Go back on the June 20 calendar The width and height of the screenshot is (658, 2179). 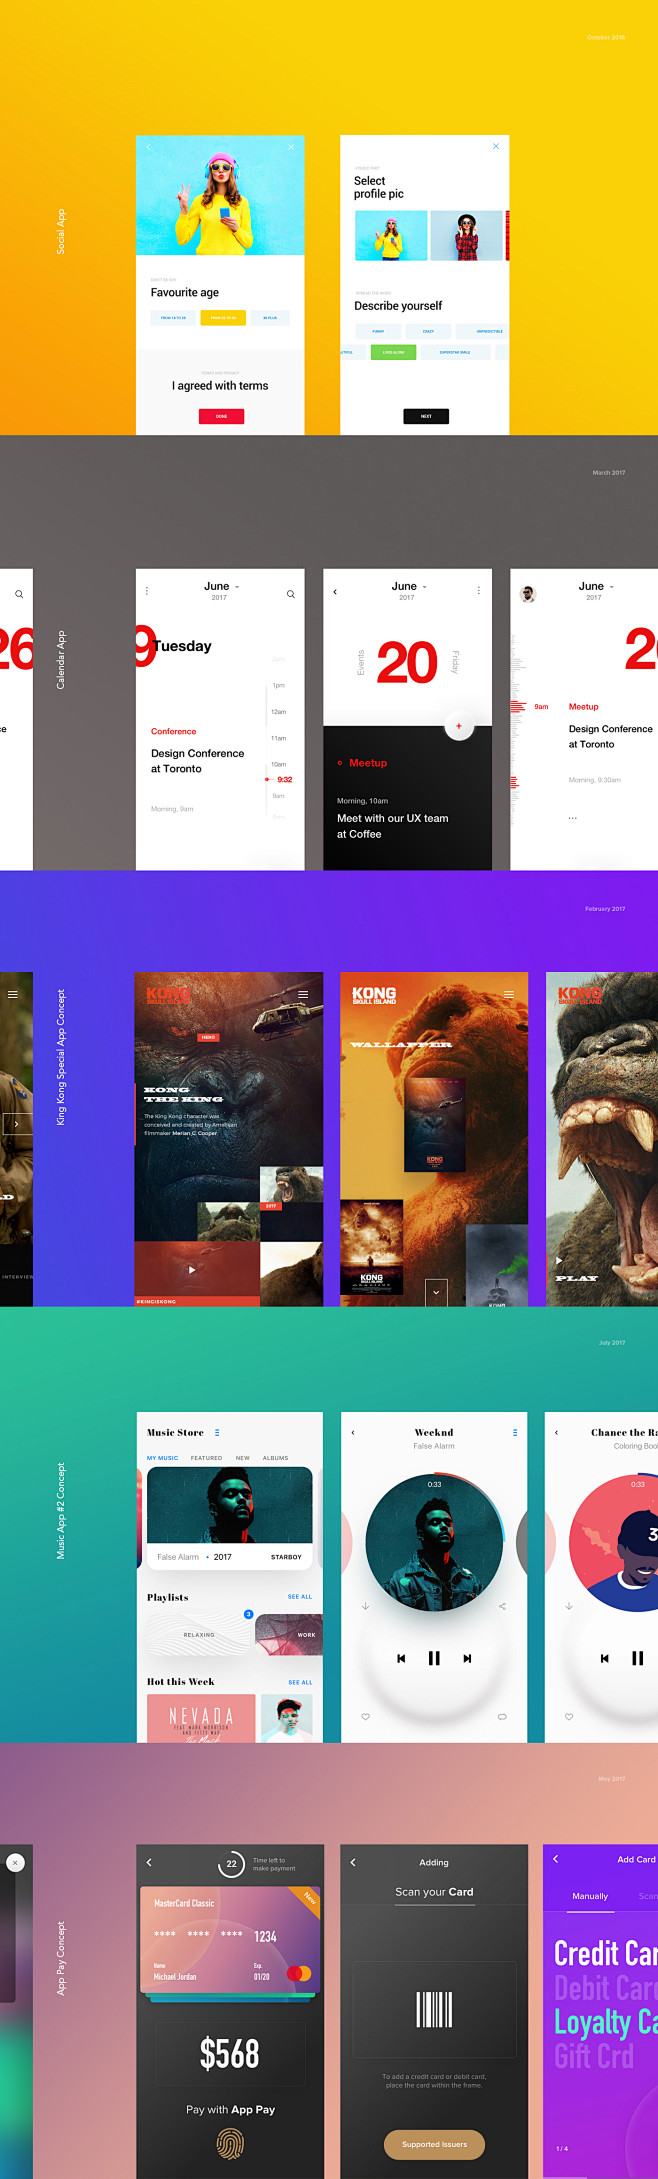[335, 592]
